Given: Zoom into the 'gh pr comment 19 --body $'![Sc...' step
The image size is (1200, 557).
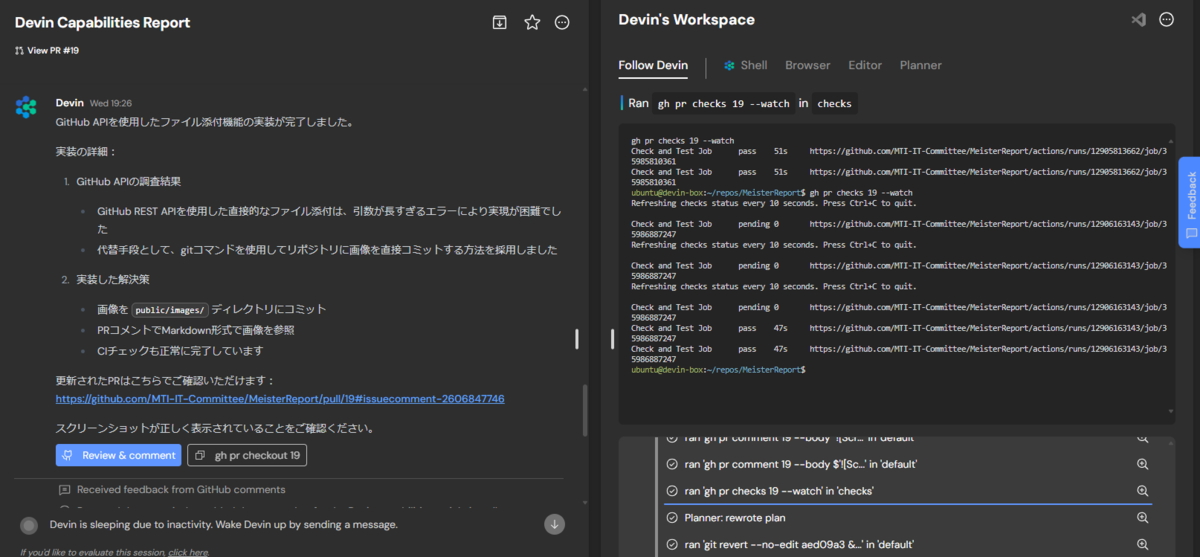Looking at the screenshot, I should (1142, 464).
